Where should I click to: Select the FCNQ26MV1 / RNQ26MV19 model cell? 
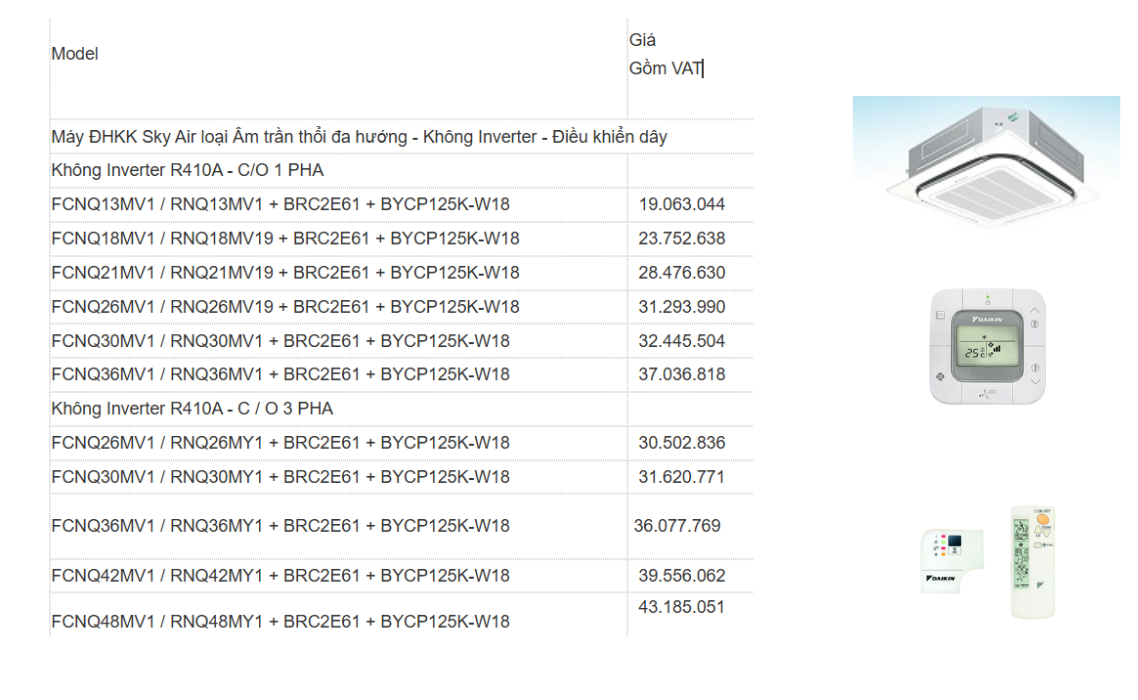pyautogui.click(x=285, y=307)
